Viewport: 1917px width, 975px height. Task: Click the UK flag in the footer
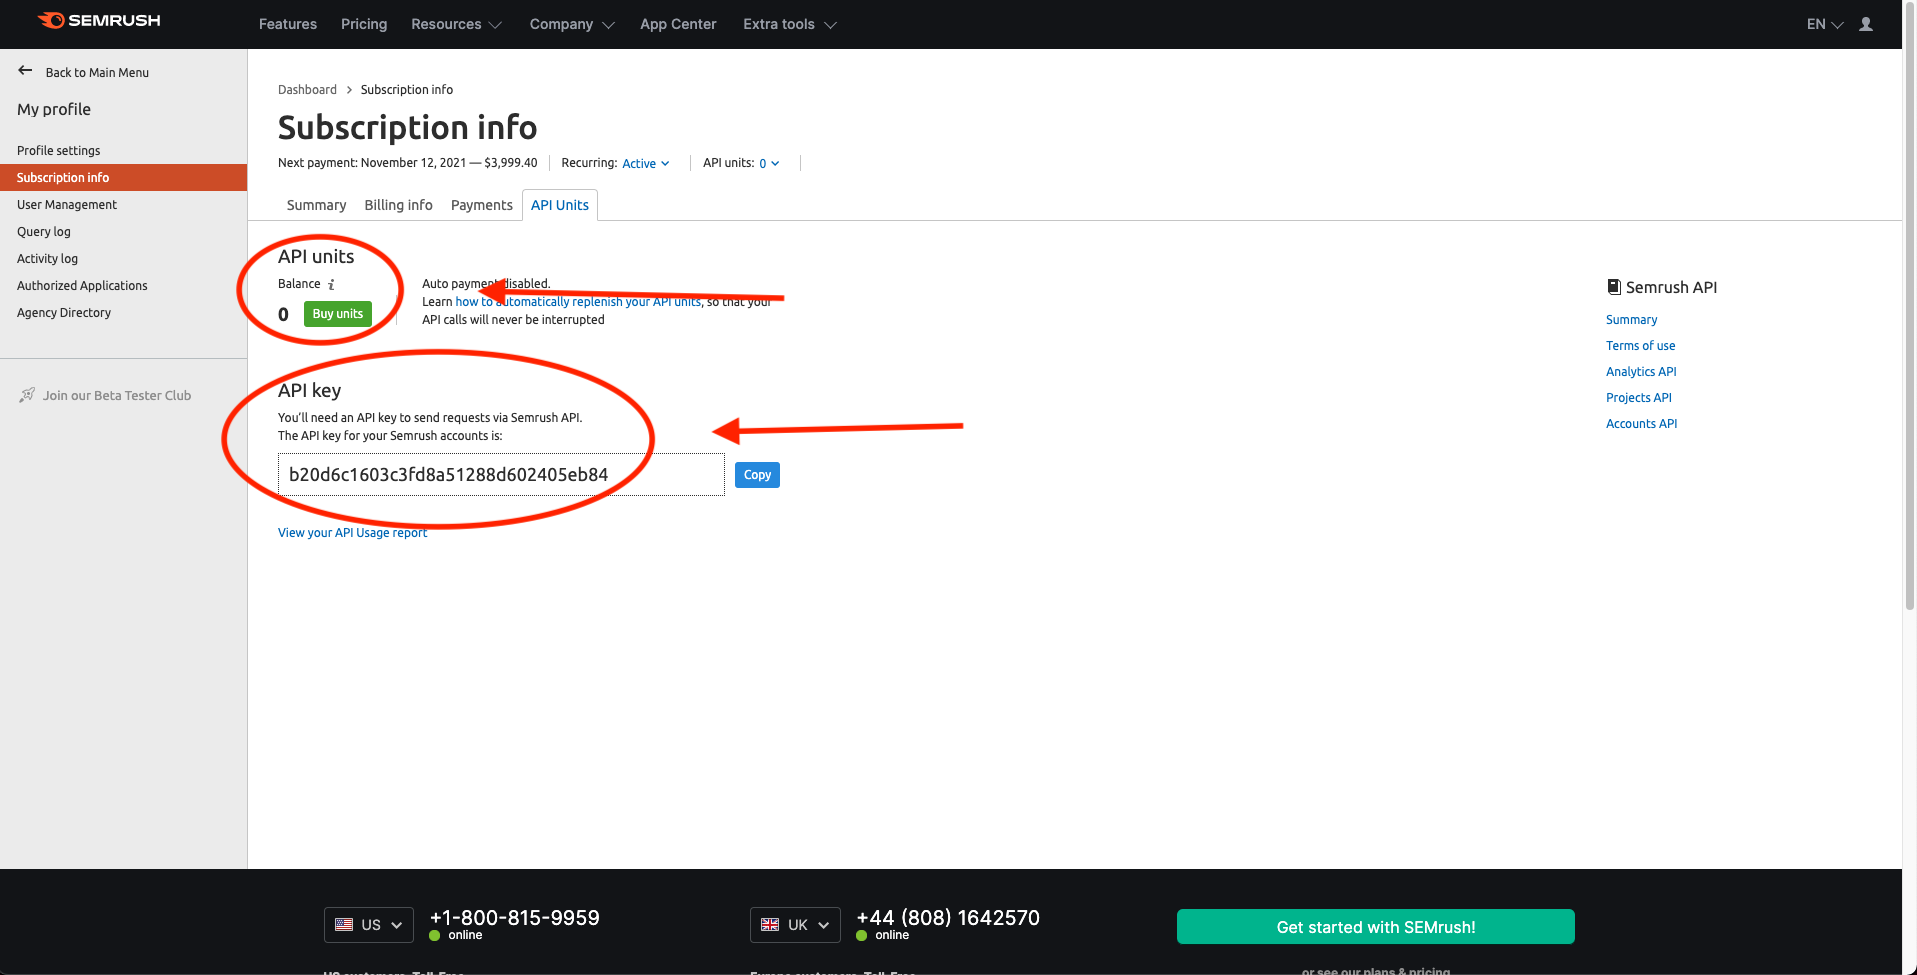770,924
